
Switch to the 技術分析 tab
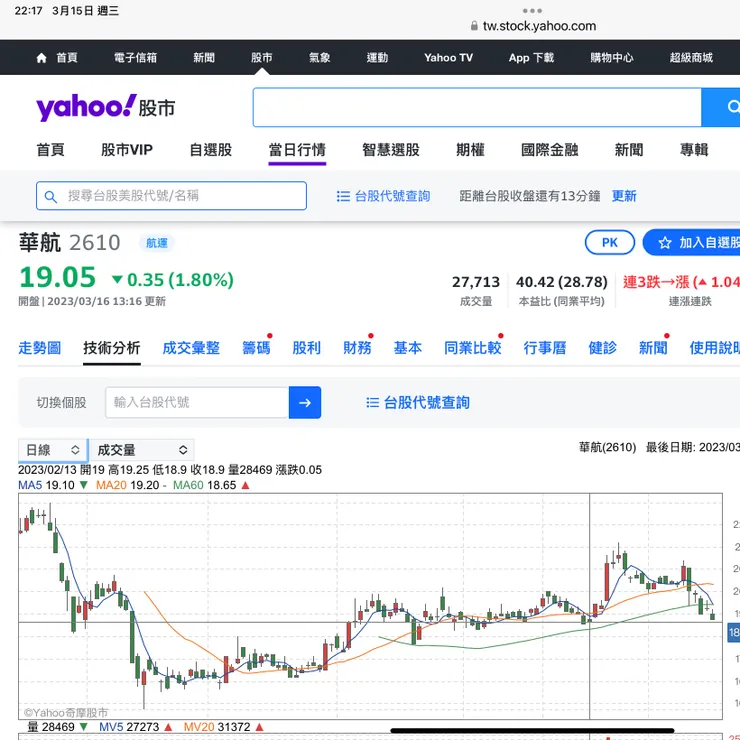(112, 348)
